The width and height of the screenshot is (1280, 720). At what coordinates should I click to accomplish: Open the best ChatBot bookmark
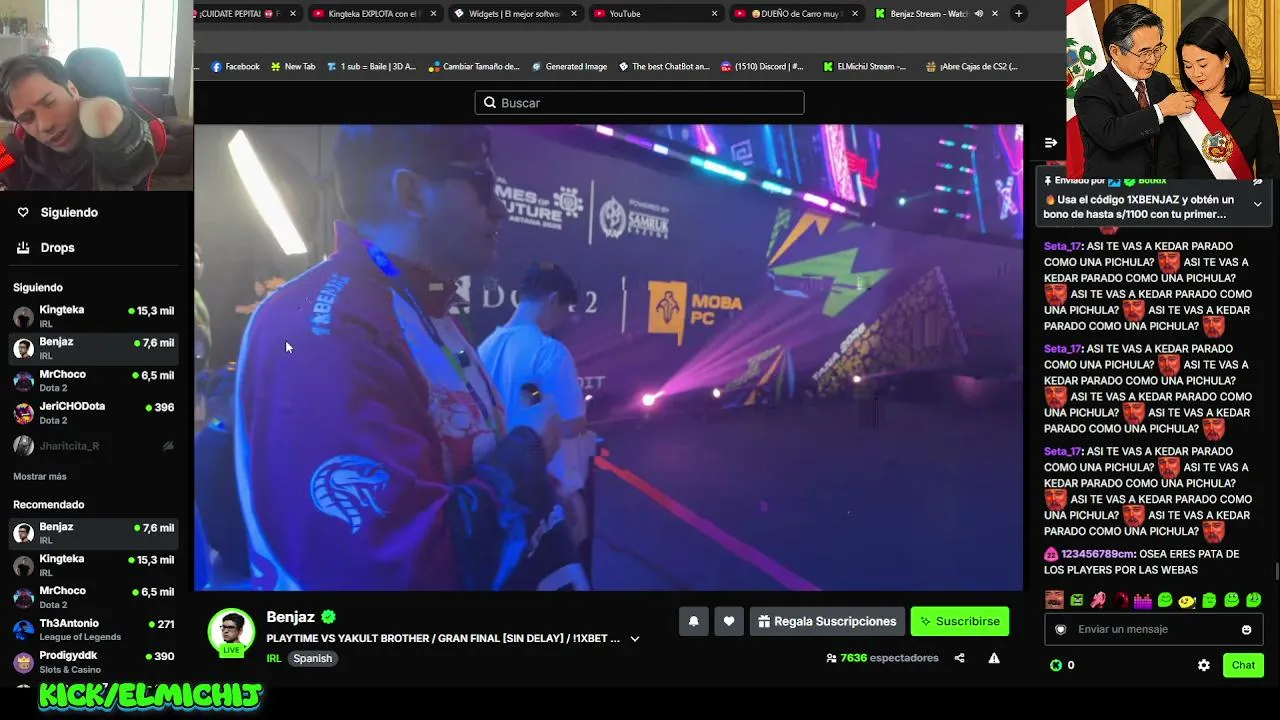(x=664, y=67)
